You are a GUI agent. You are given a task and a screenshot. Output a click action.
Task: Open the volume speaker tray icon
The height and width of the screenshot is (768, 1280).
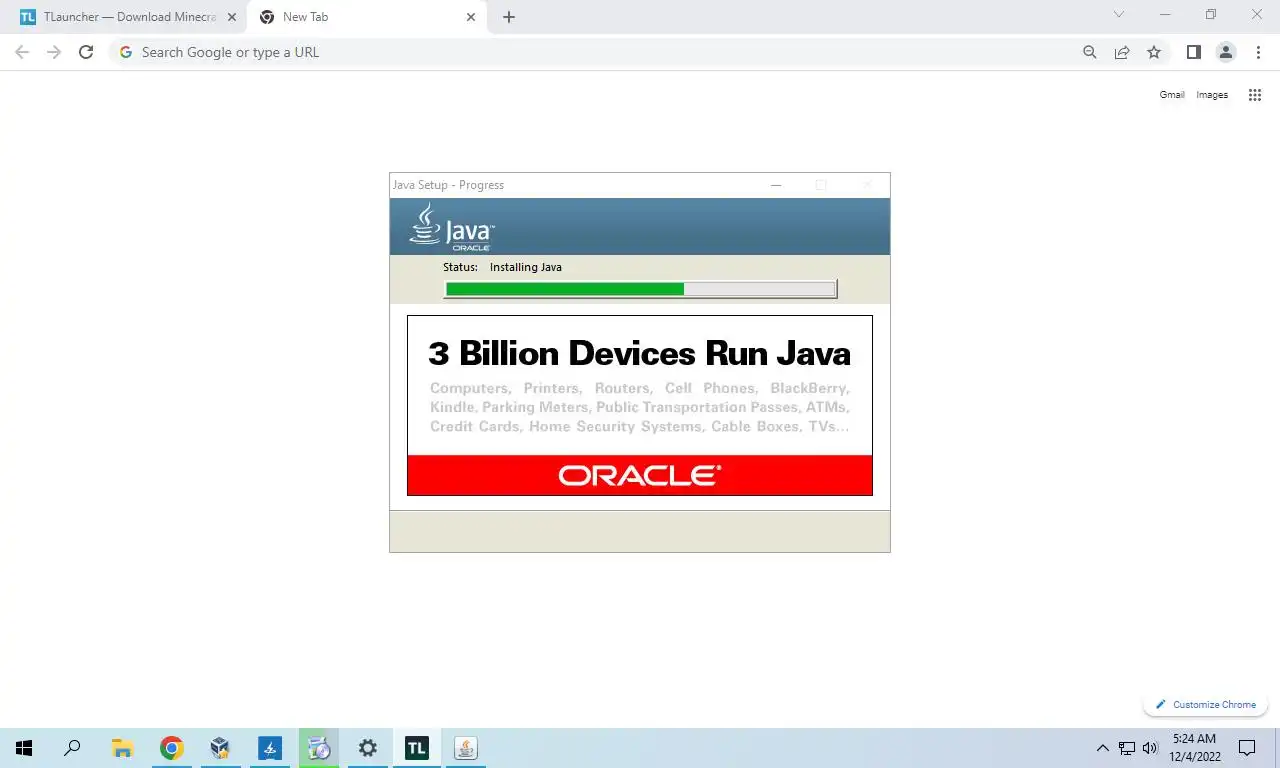point(1150,748)
